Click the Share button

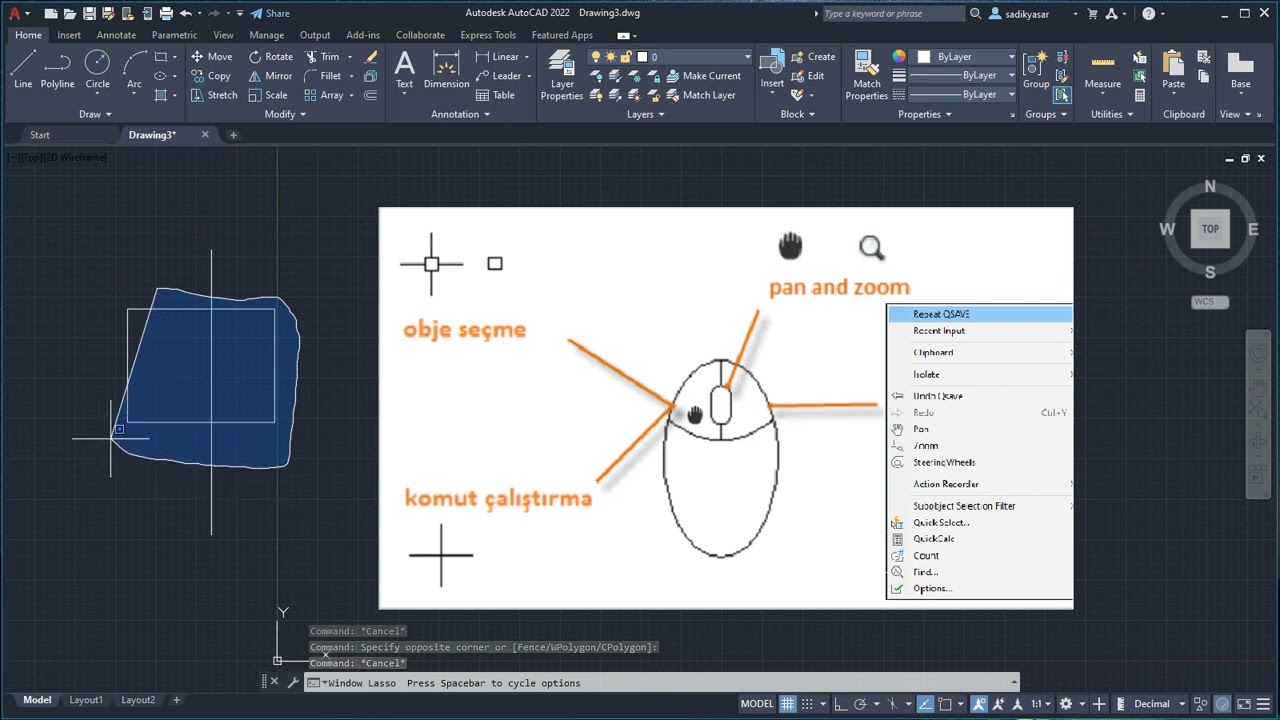pos(270,13)
